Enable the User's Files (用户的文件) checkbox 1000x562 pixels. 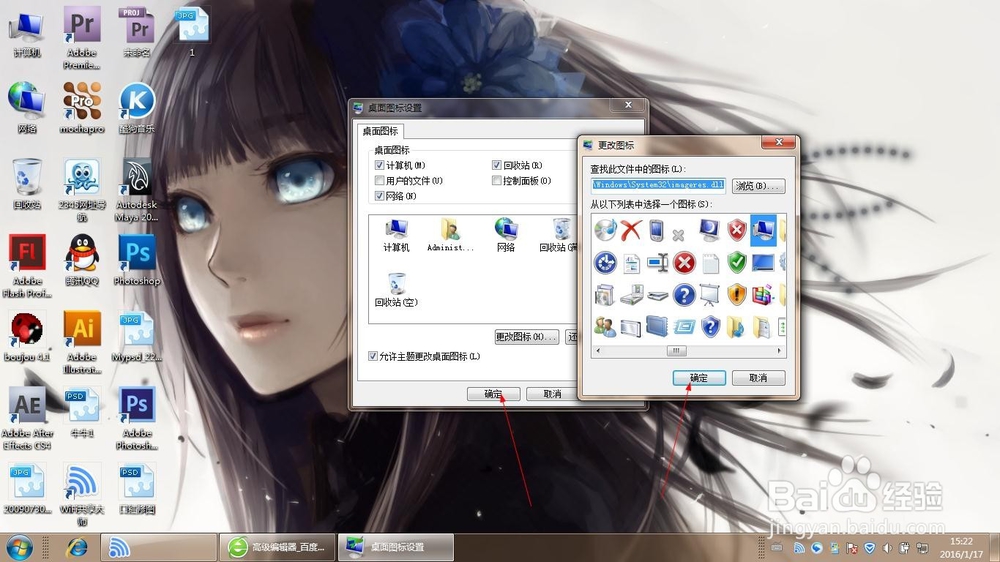pyautogui.click(x=379, y=181)
